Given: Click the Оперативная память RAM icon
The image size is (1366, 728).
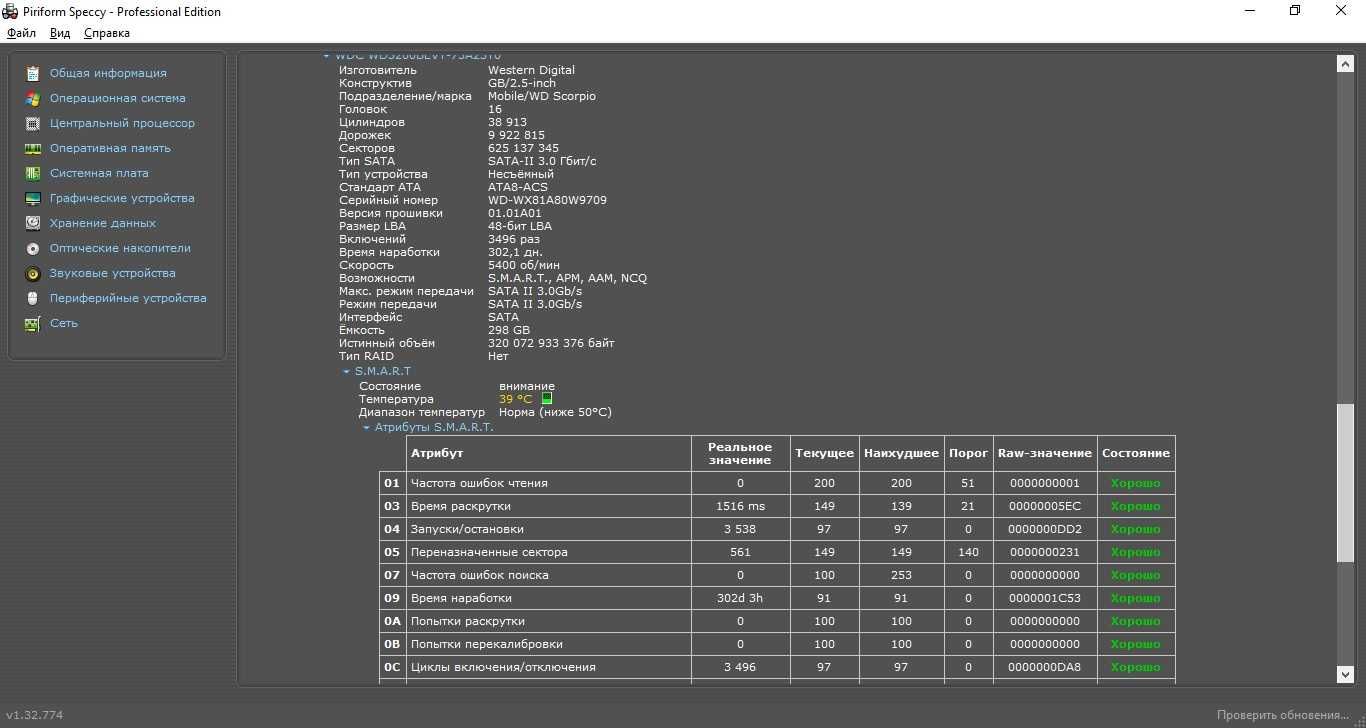Looking at the screenshot, I should tap(33, 148).
